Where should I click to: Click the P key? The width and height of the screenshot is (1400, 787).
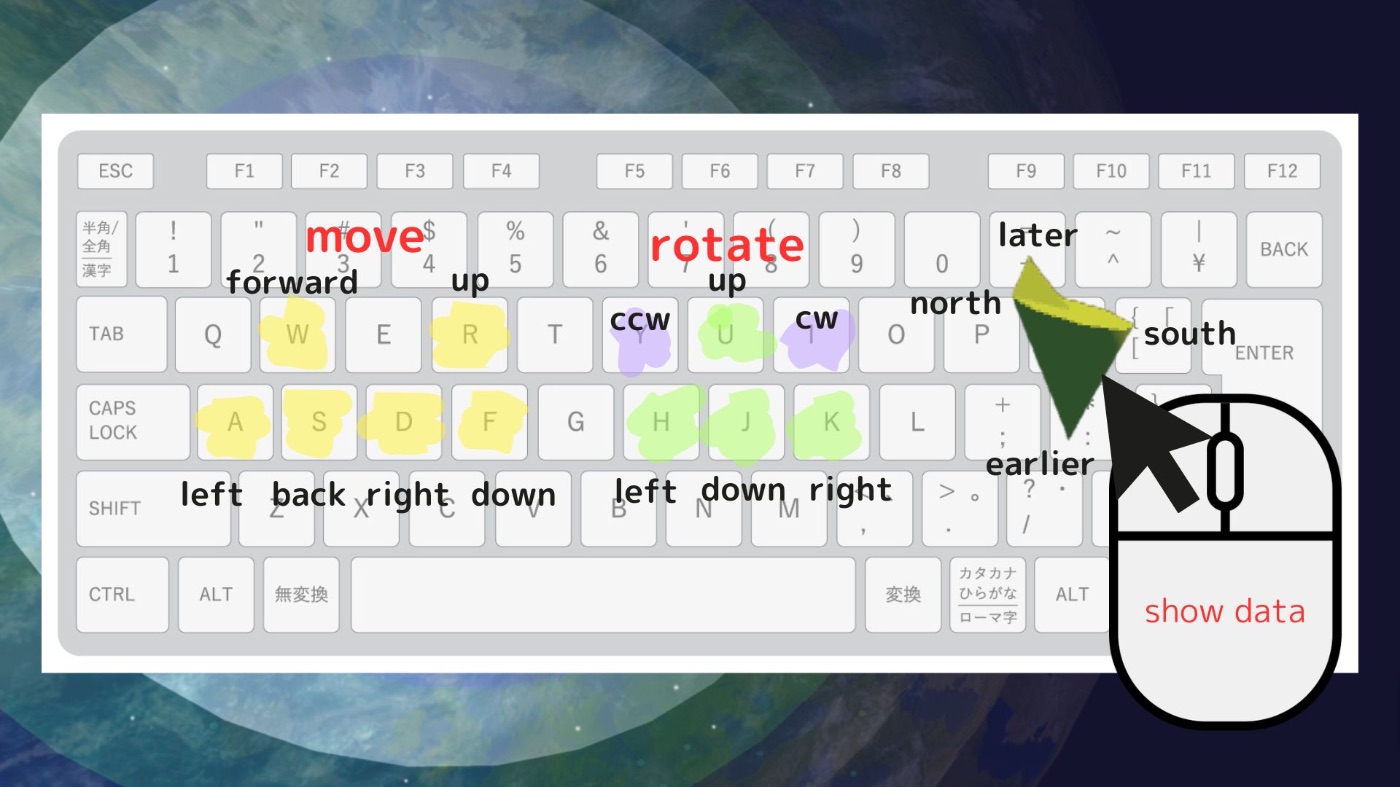coord(982,334)
